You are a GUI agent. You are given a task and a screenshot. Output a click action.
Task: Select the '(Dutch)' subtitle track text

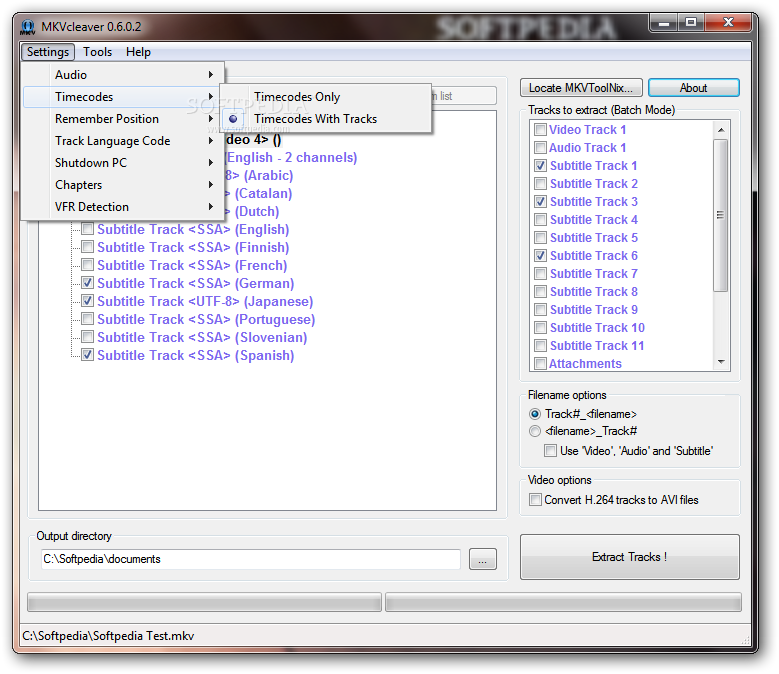point(257,212)
